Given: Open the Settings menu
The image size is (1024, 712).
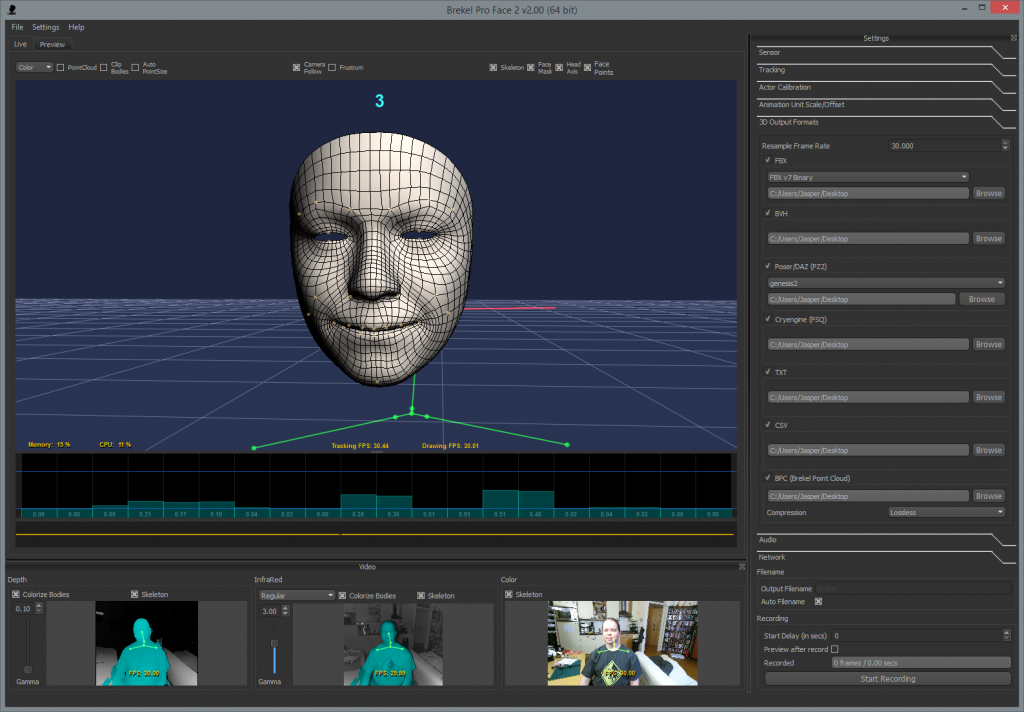Looking at the screenshot, I should (x=46, y=27).
